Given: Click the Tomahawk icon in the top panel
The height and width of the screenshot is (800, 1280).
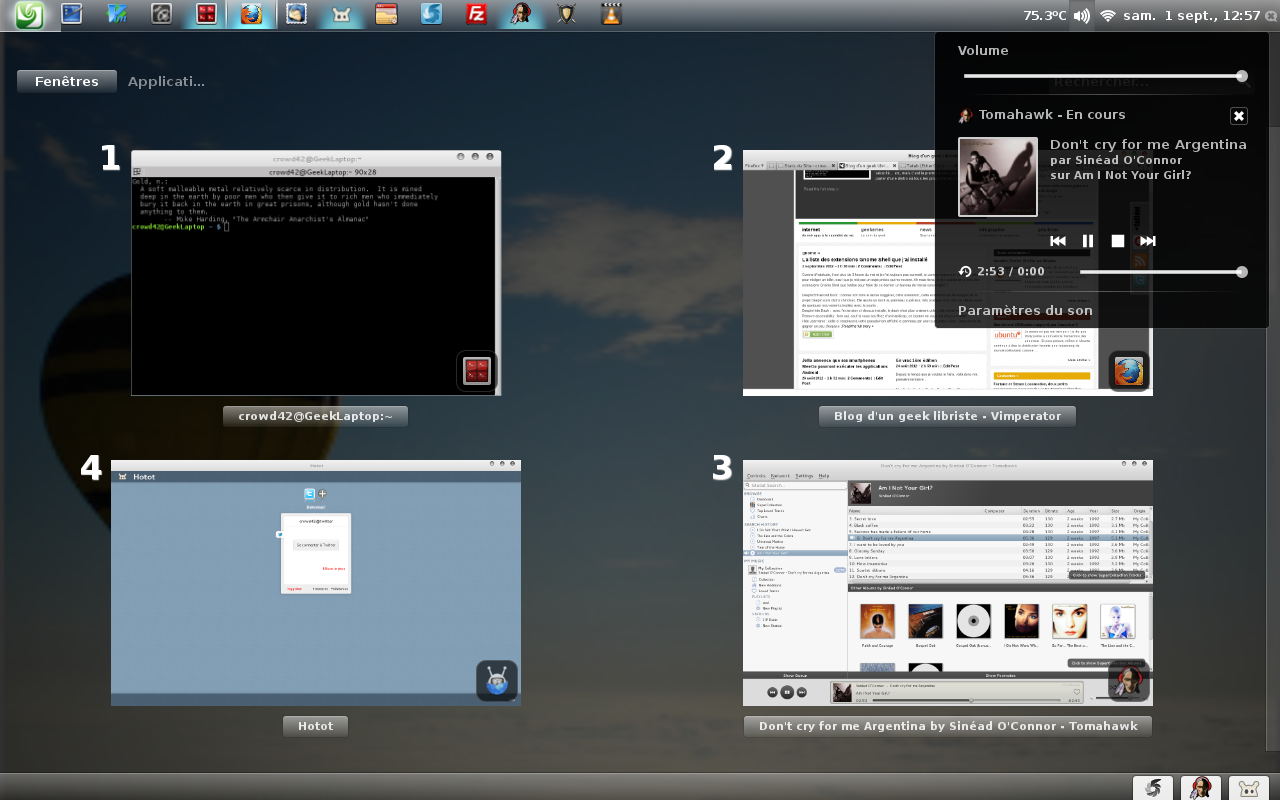Looking at the screenshot, I should 522,14.
